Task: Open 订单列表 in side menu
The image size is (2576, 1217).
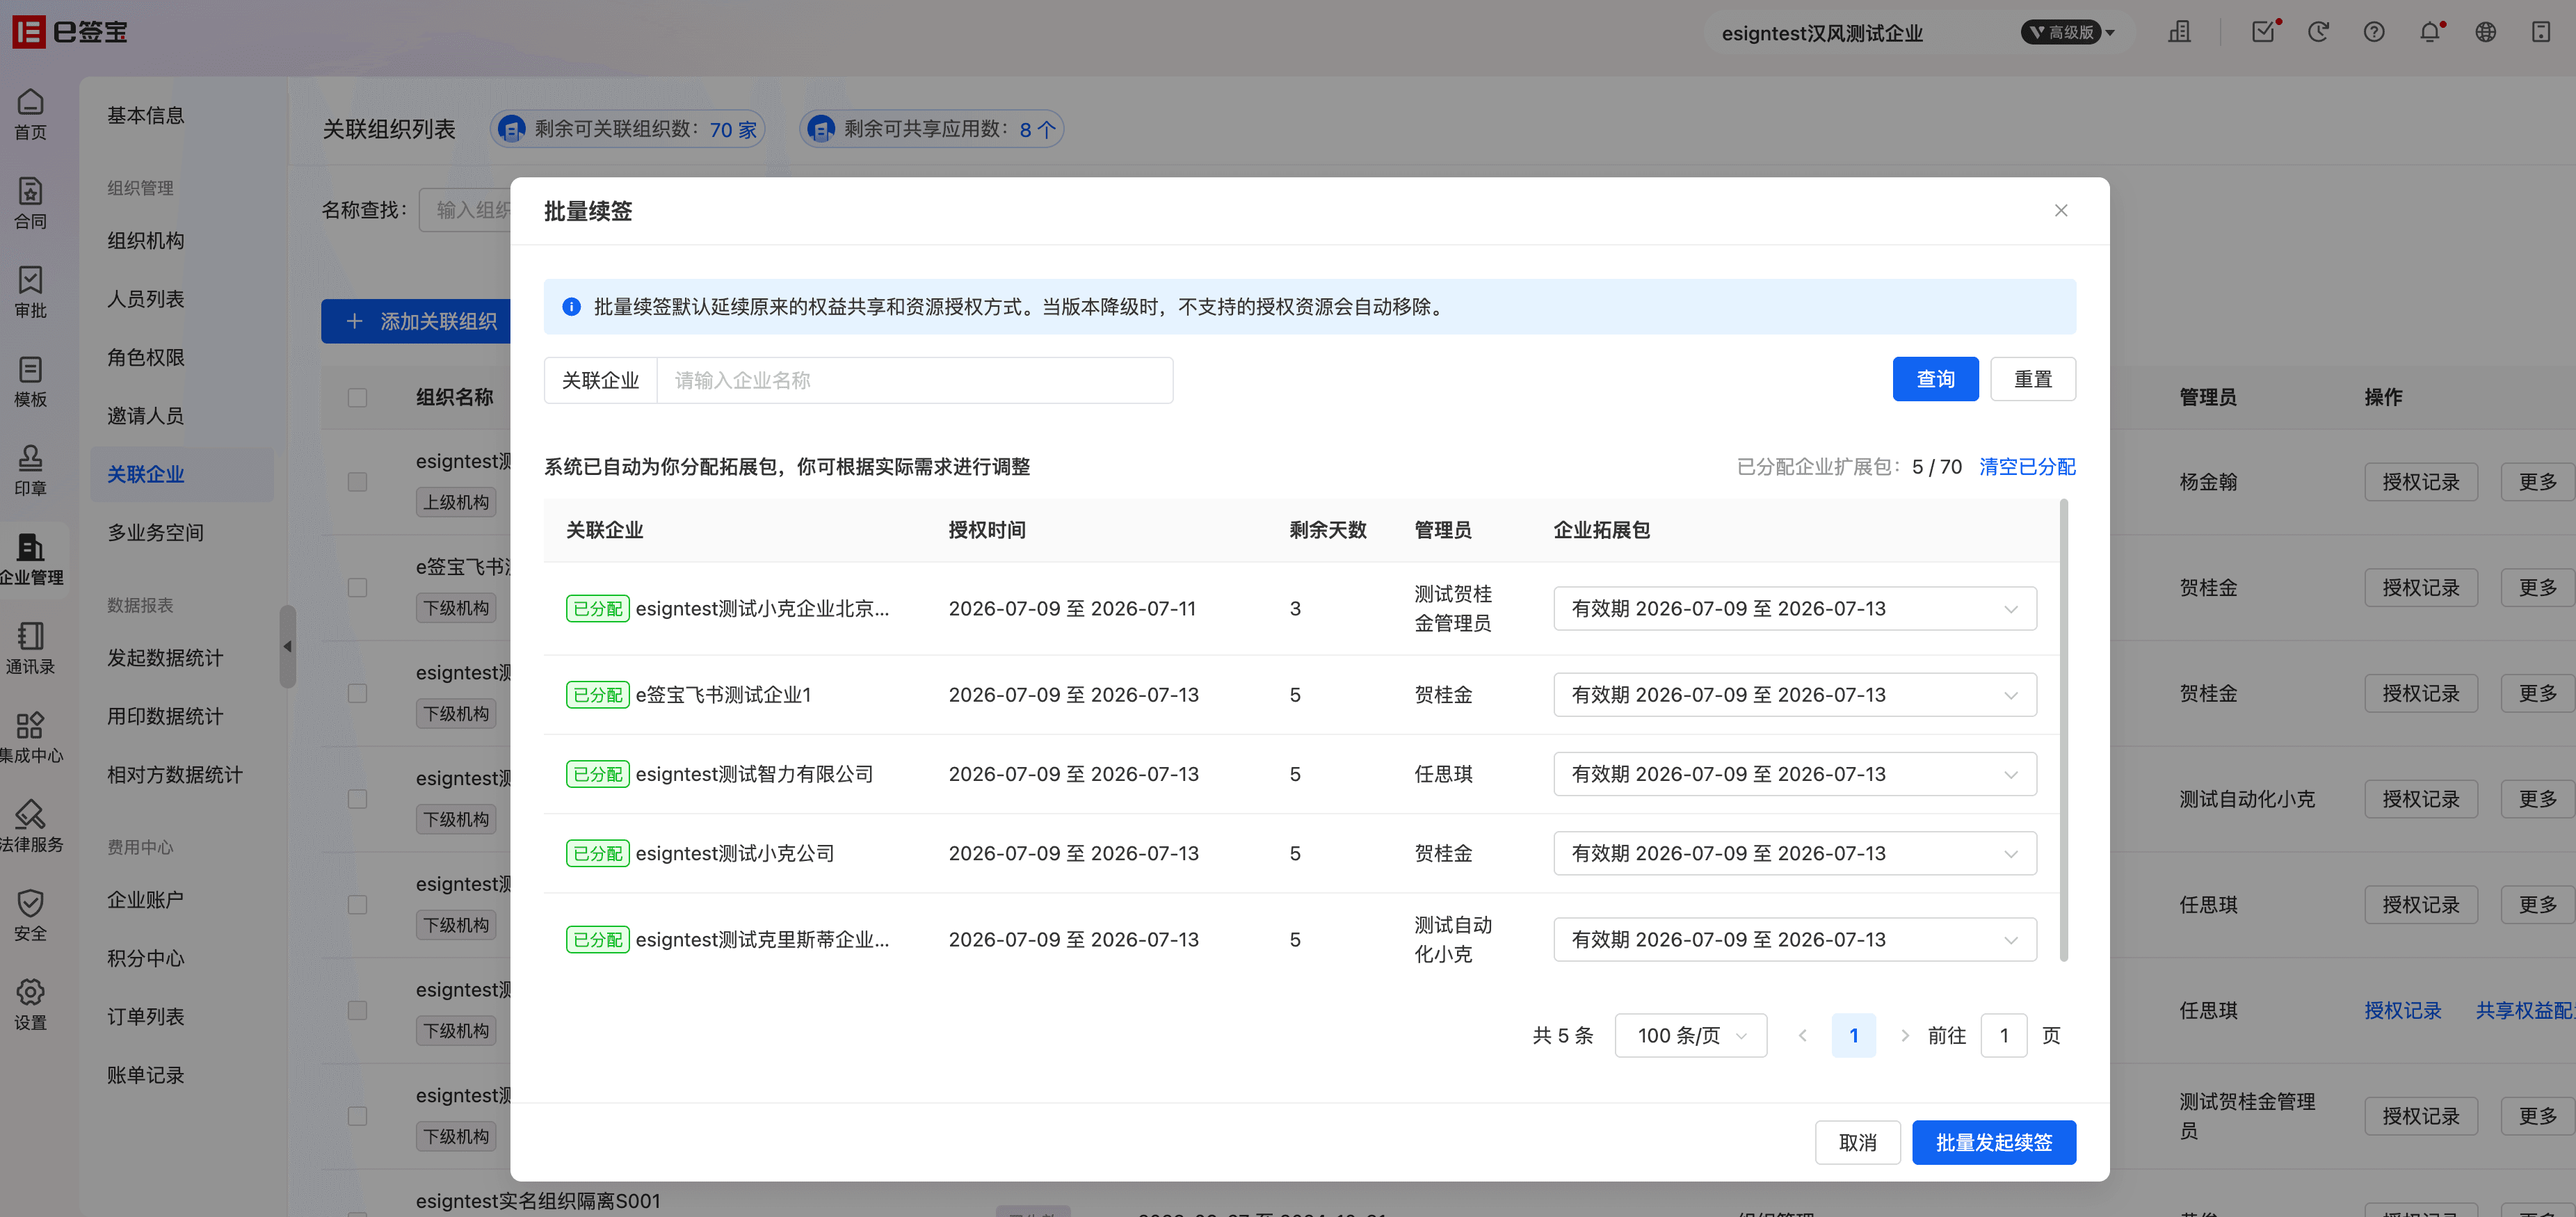Action: click(x=146, y=1016)
